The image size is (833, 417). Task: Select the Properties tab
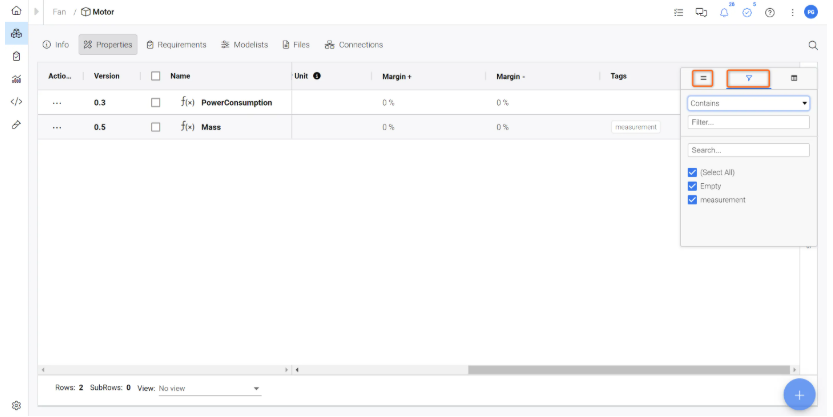pos(108,45)
